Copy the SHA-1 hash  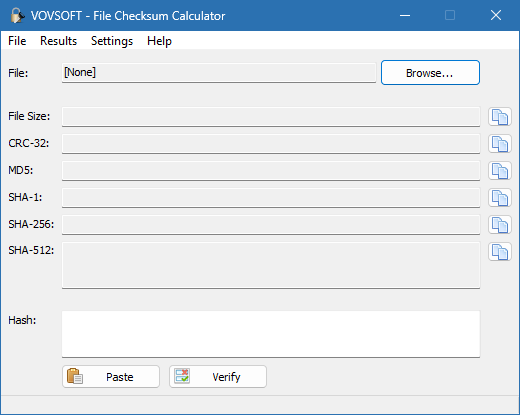click(x=500, y=198)
